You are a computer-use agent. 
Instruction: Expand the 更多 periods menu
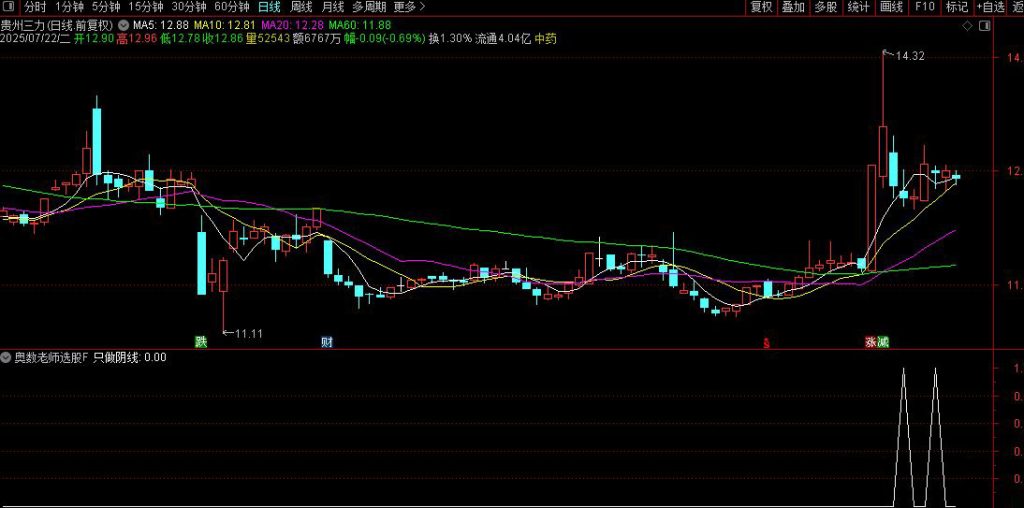[x=409, y=7]
